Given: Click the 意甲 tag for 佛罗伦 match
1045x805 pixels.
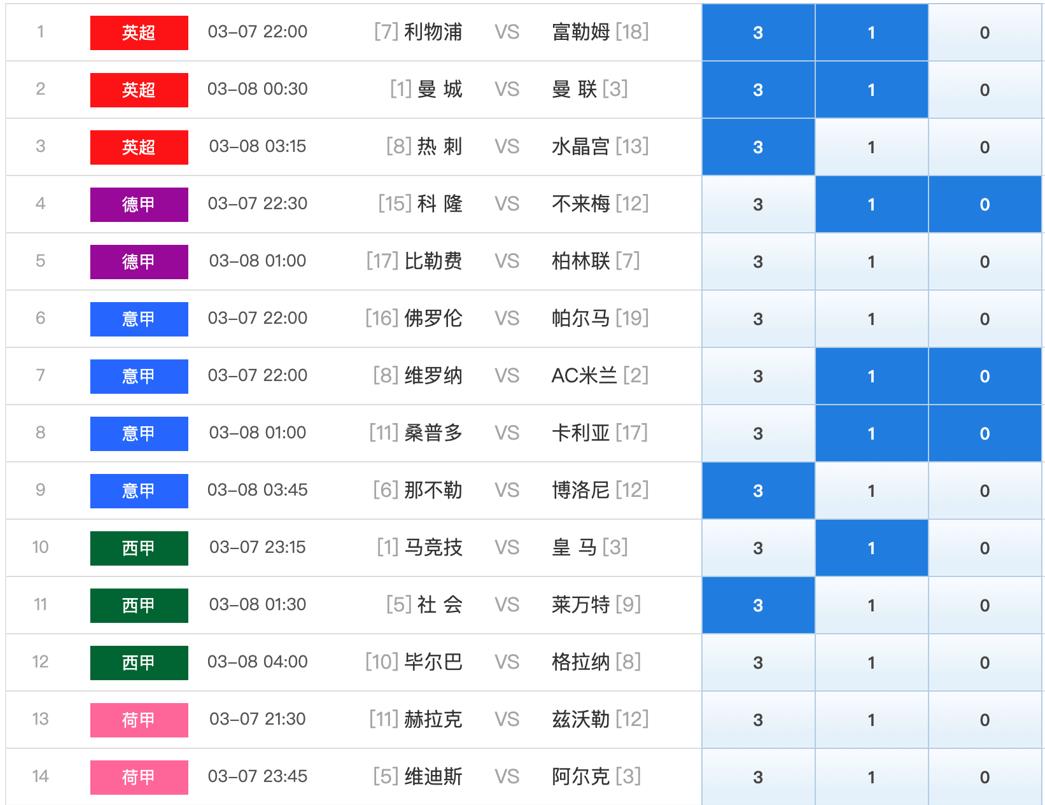Looking at the screenshot, I should [139, 319].
